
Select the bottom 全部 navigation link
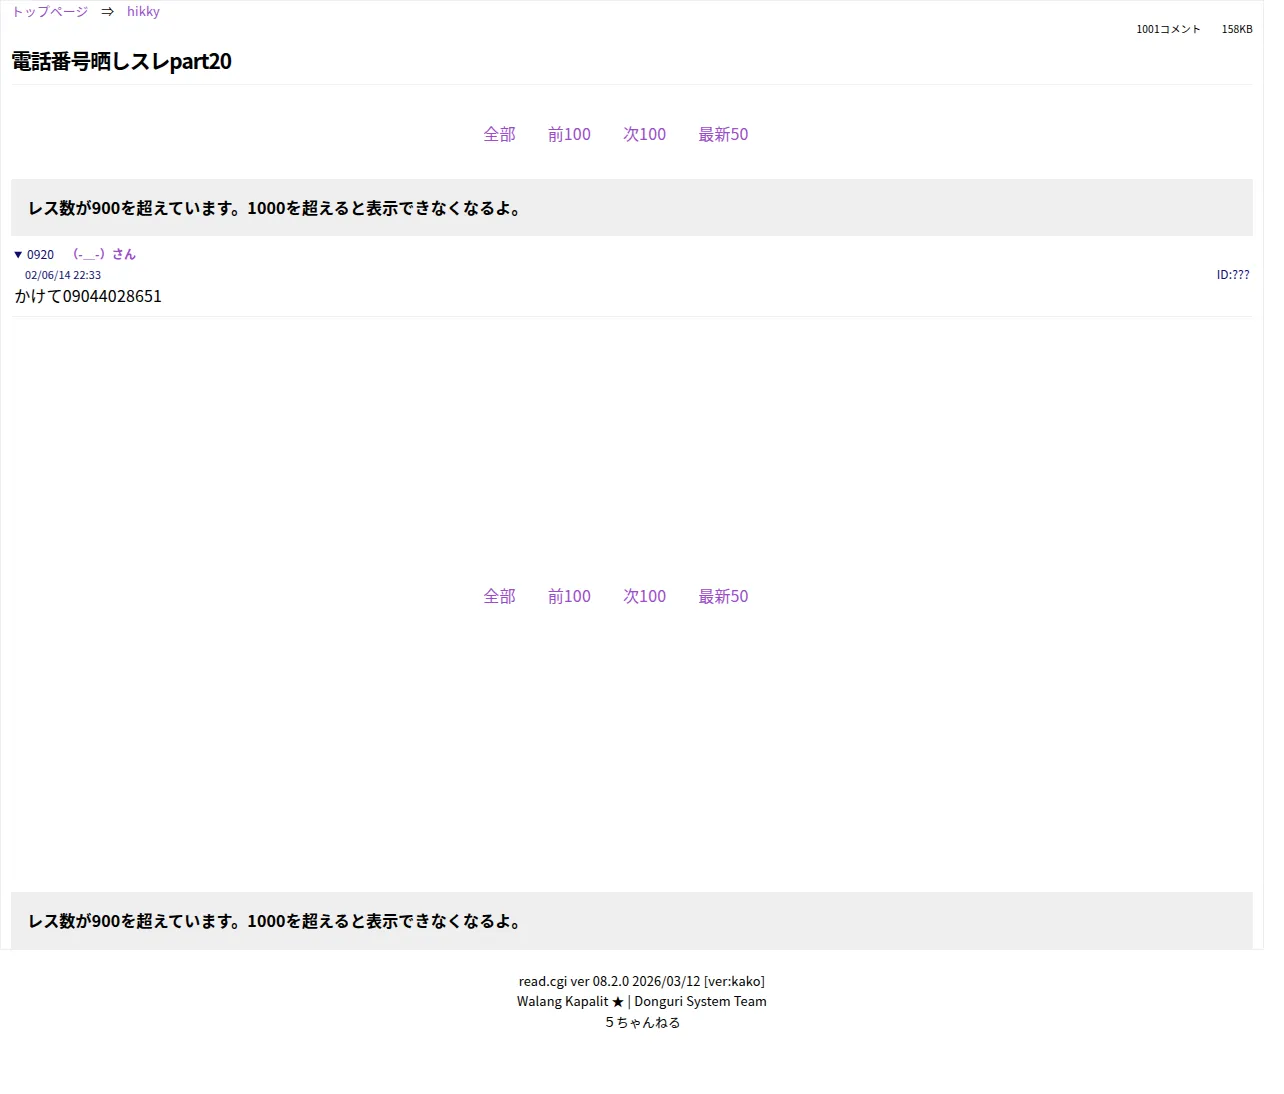[x=499, y=596]
